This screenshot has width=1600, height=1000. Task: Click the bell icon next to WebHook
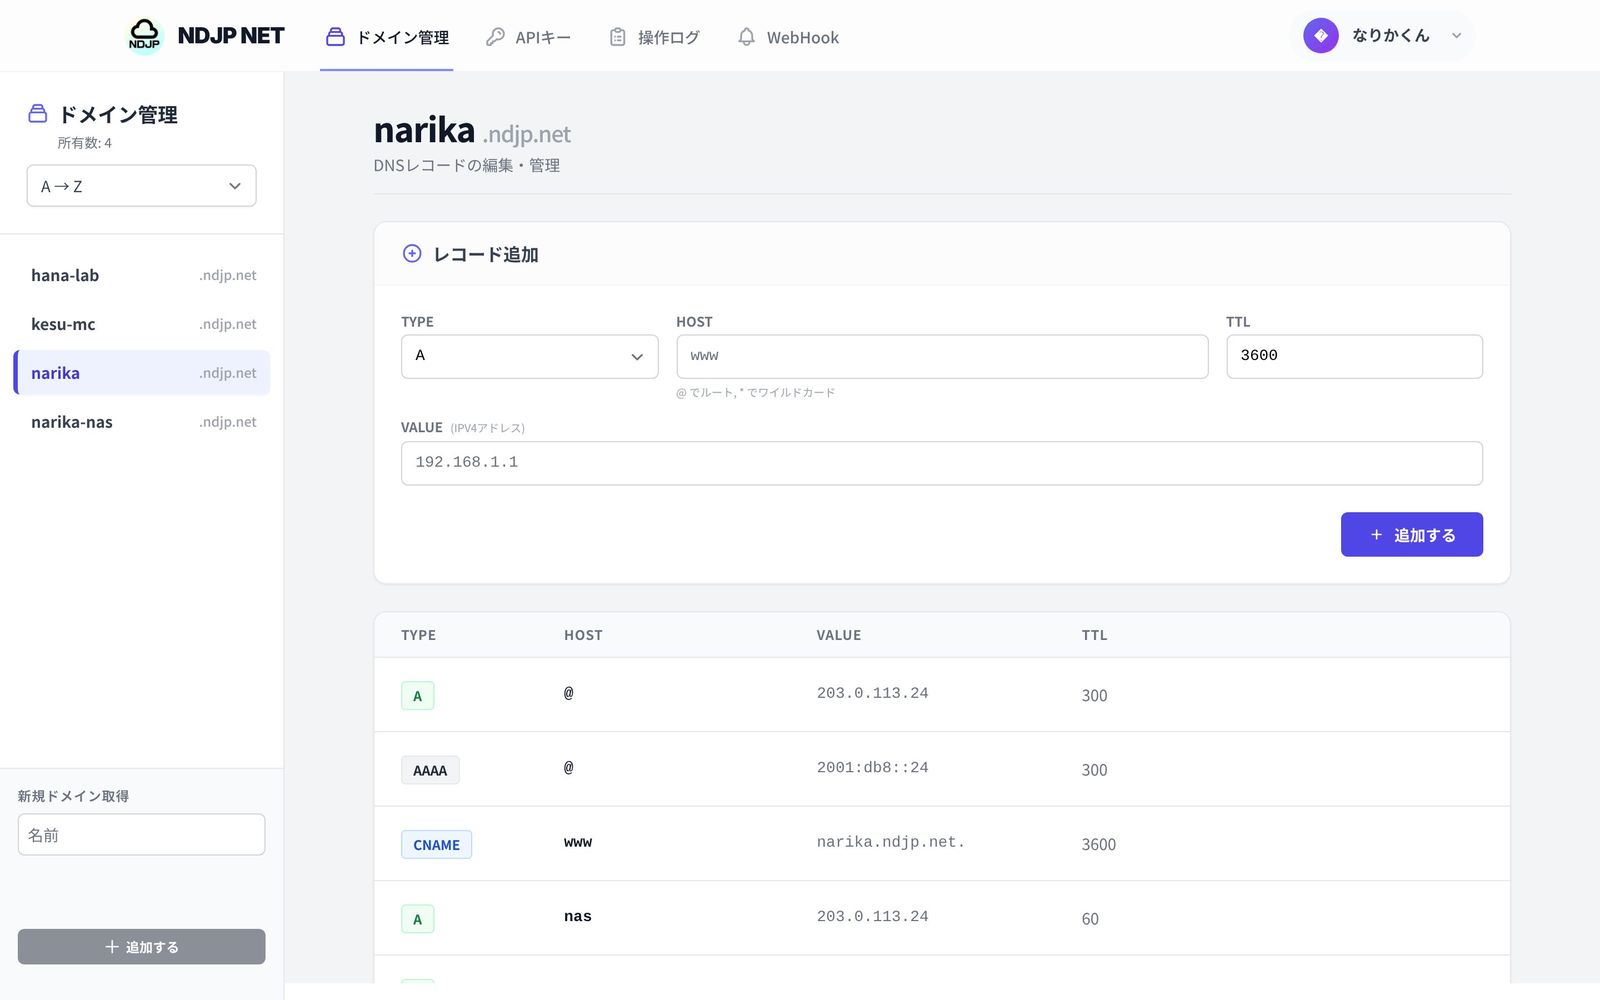[746, 37]
